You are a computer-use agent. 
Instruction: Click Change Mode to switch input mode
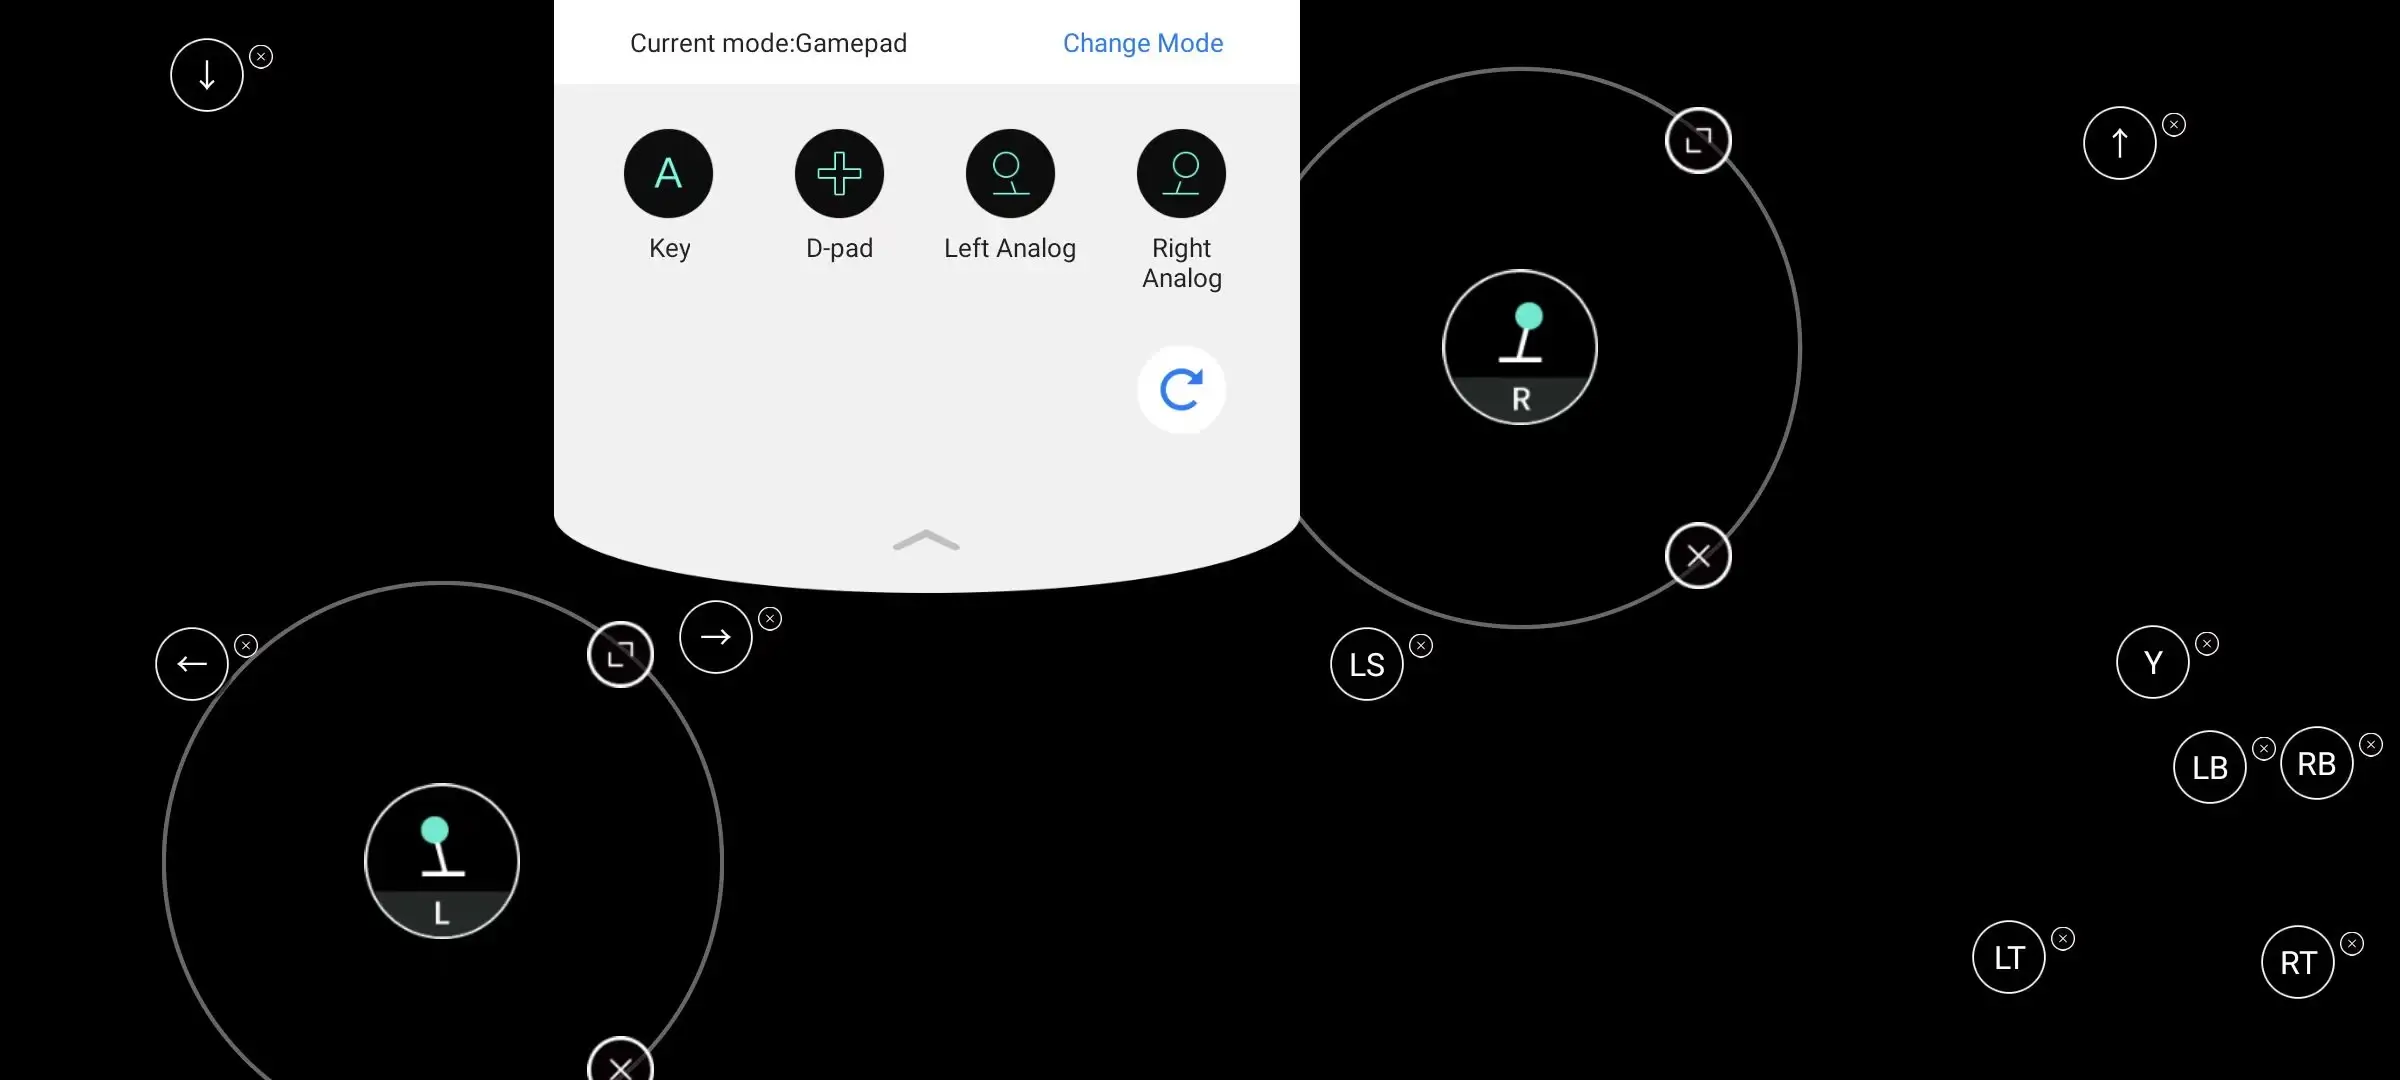1143,41
